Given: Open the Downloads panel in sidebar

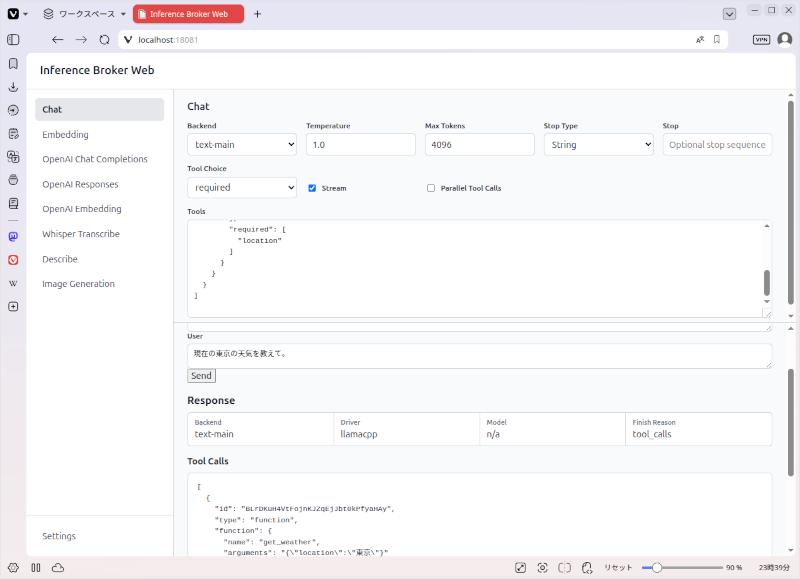Looking at the screenshot, I should pos(13,87).
